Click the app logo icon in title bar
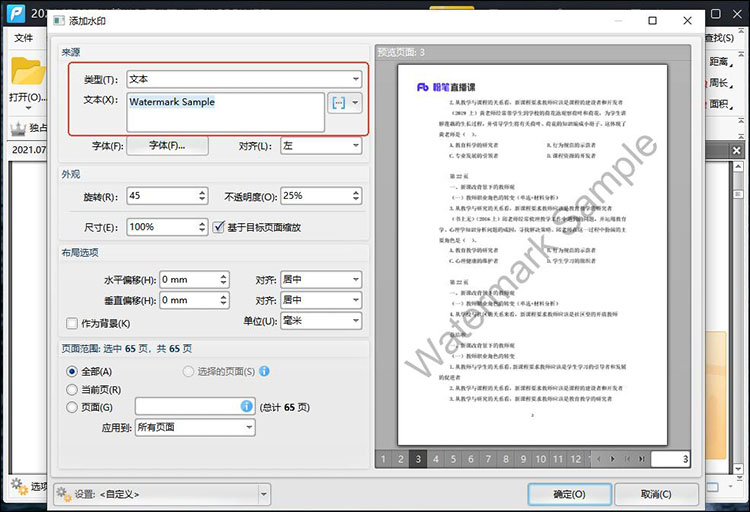This screenshot has width=750, height=512. click(x=16, y=13)
